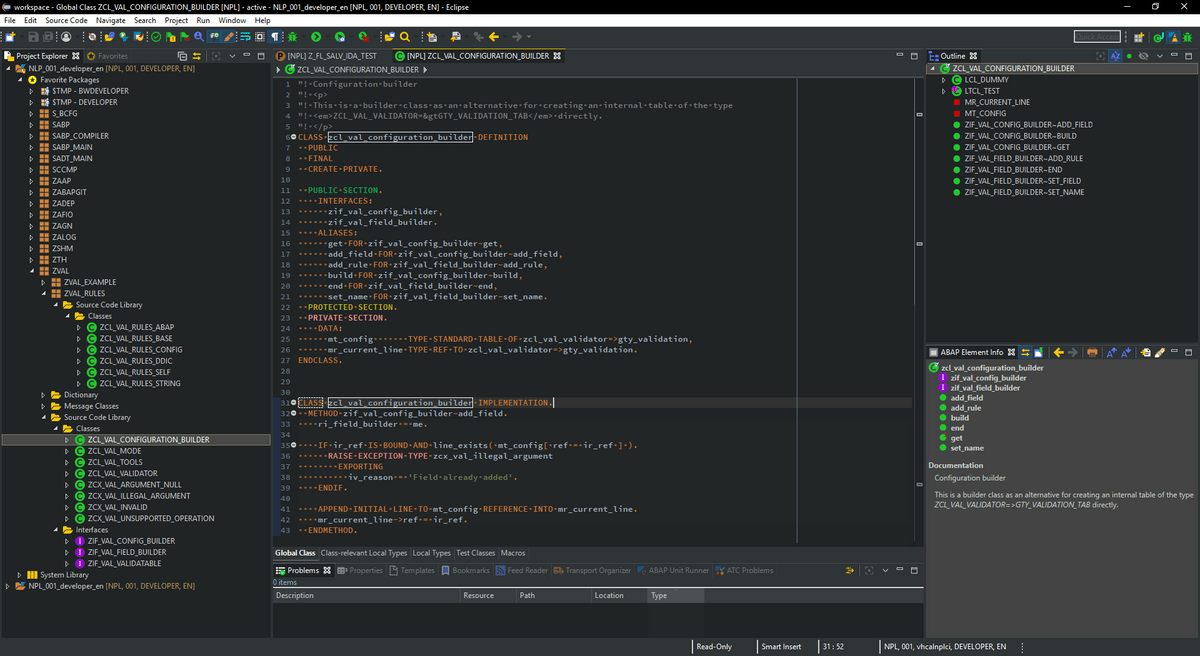1200x656 pixels.
Task: Toggle Link with Editor in Project Explorer
Action: tap(198, 56)
